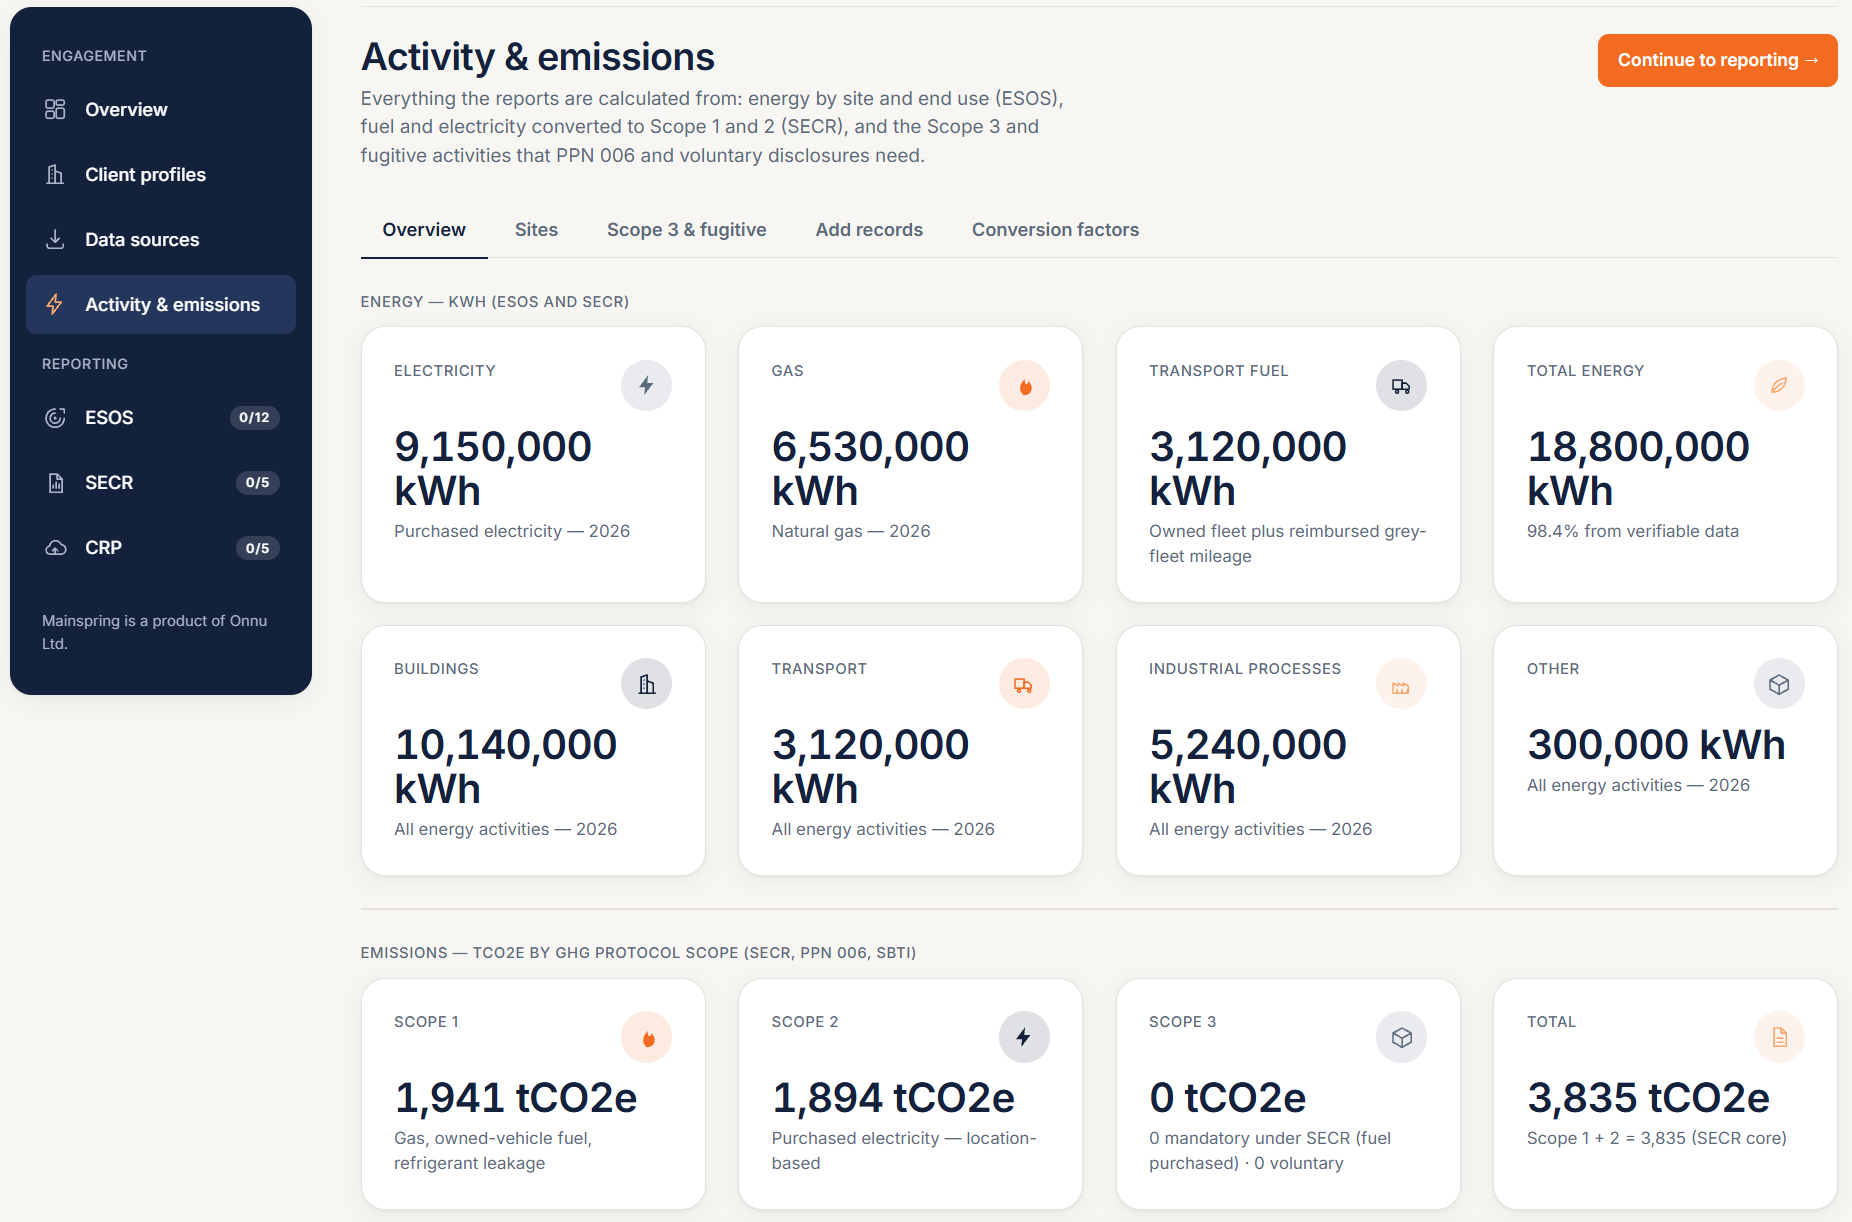Click '98.4% from verifiable data' text
The height and width of the screenshot is (1222, 1852).
(1633, 531)
